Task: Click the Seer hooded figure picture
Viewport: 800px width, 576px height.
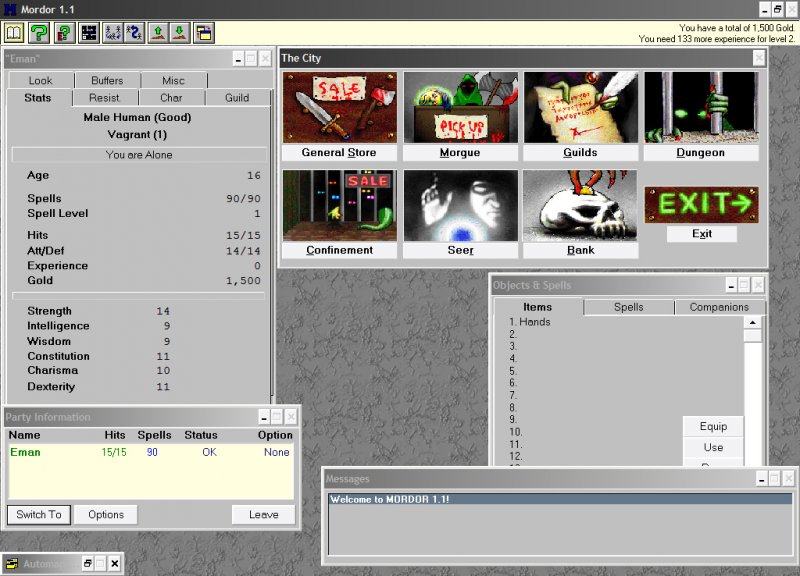Action: point(461,205)
